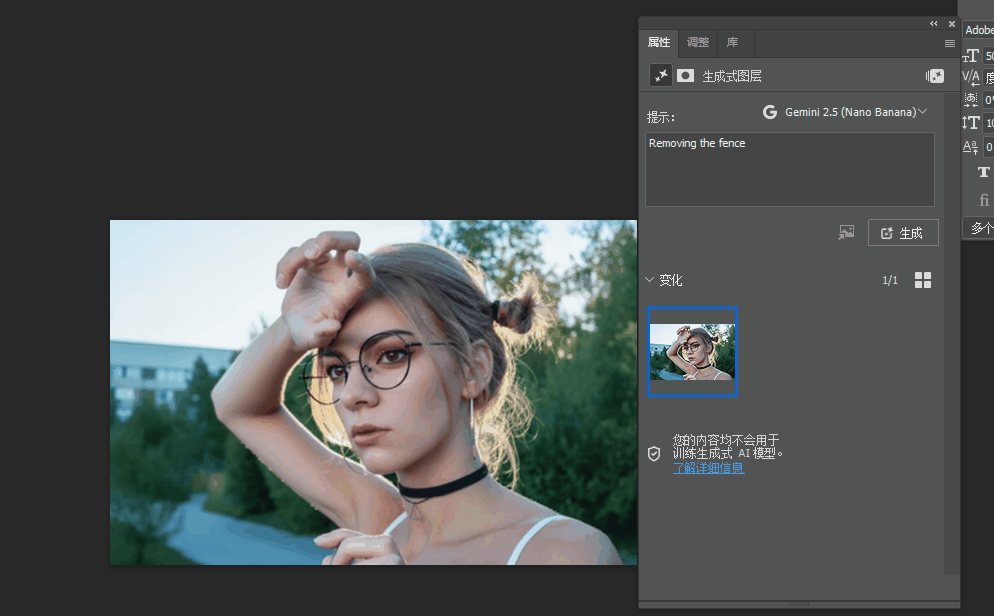Open the Properties panel flyout menu
Viewport: 994px width, 616px height.
click(x=949, y=44)
